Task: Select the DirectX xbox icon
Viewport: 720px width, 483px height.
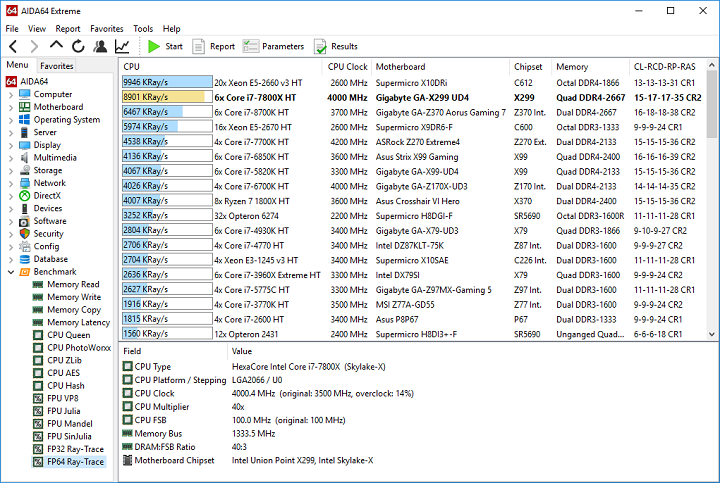Action: click(x=24, y=196)
